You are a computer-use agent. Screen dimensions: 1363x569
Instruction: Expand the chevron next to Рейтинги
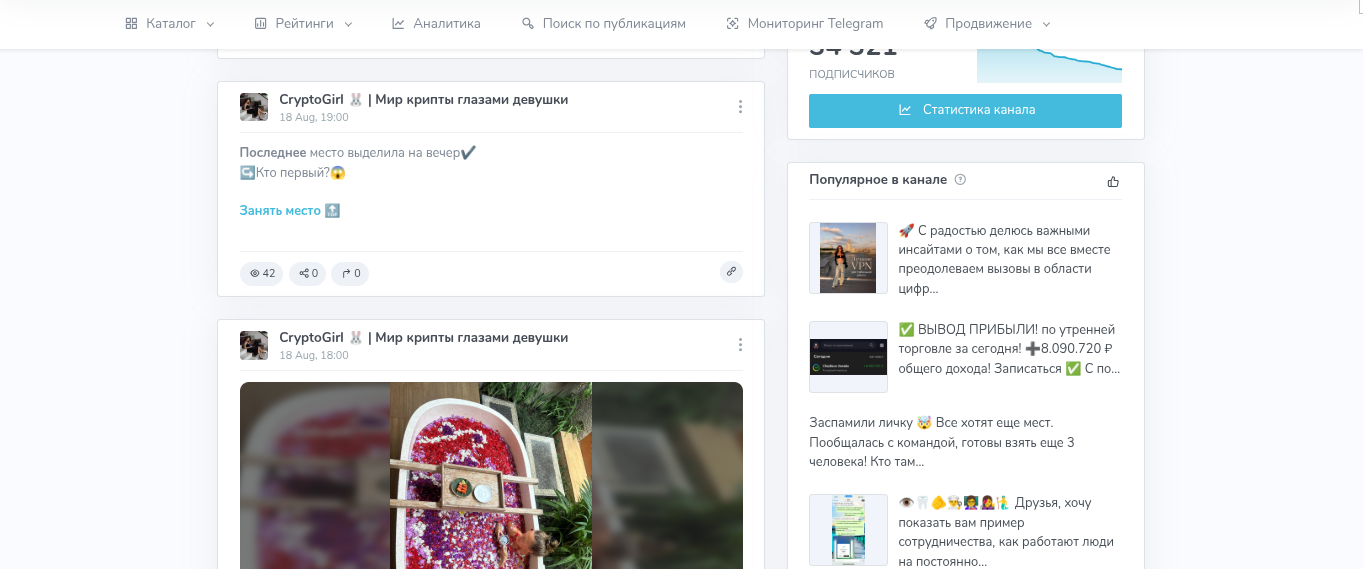348,24
